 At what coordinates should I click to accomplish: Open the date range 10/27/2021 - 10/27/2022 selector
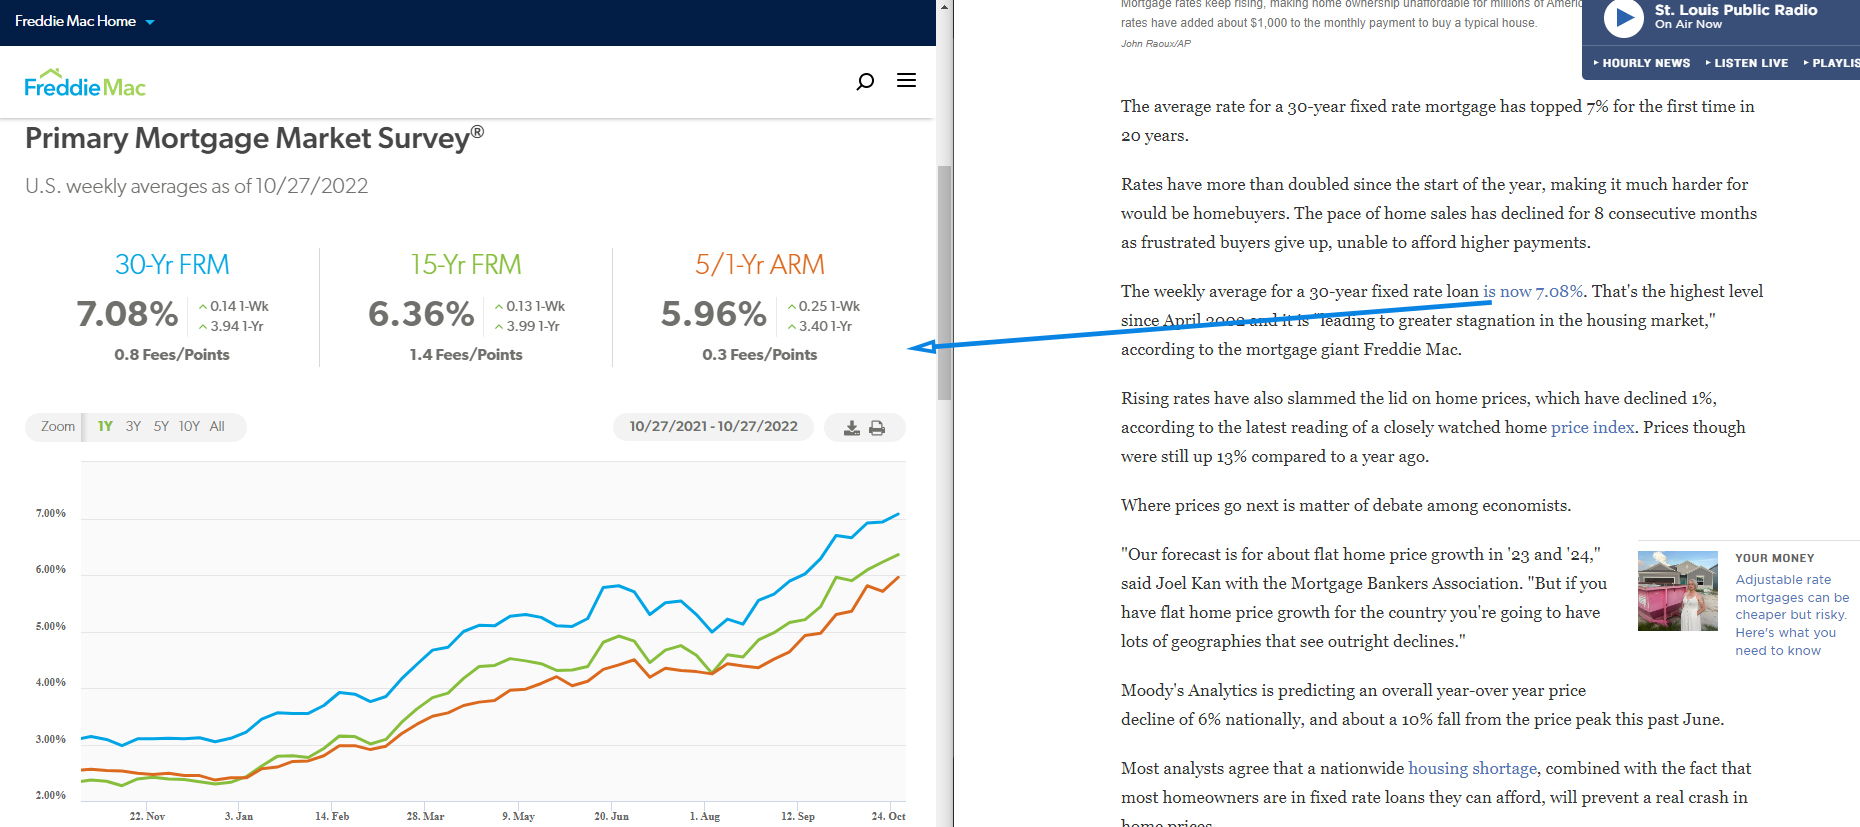click(713, 427)
